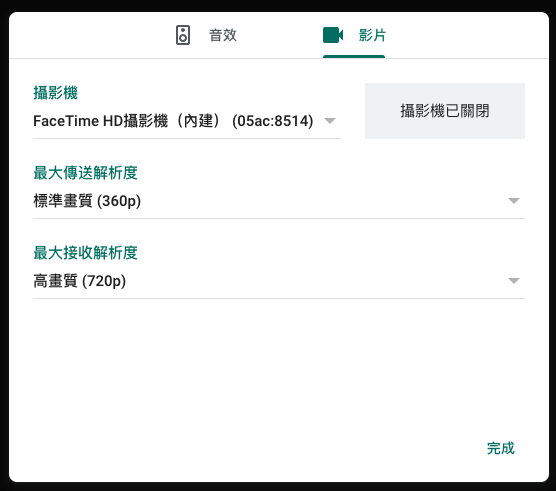Screen dimensions: 556x491
Task: Click the 最大接收解析度 heading
Action: (85, 253)
